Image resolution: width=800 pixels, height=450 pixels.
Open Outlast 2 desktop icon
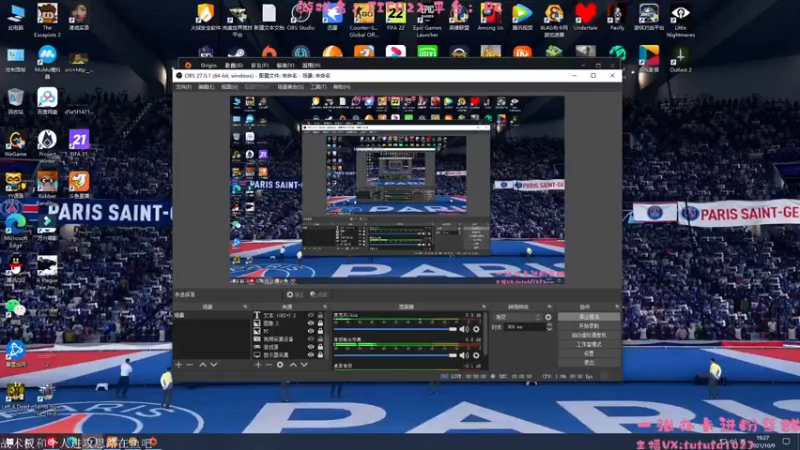[681, 59]
